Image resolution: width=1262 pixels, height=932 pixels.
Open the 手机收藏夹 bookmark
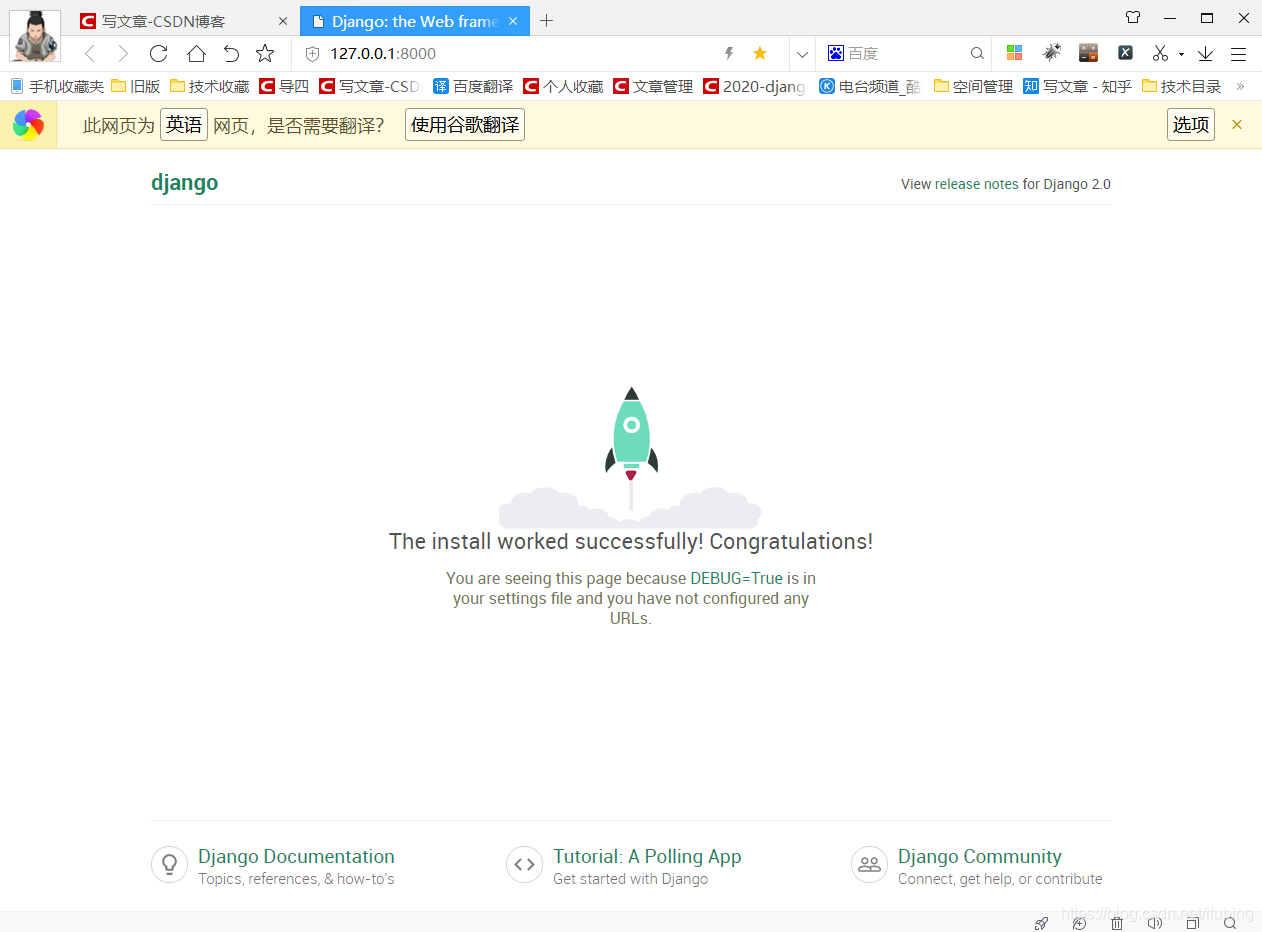tap(57, 87)
